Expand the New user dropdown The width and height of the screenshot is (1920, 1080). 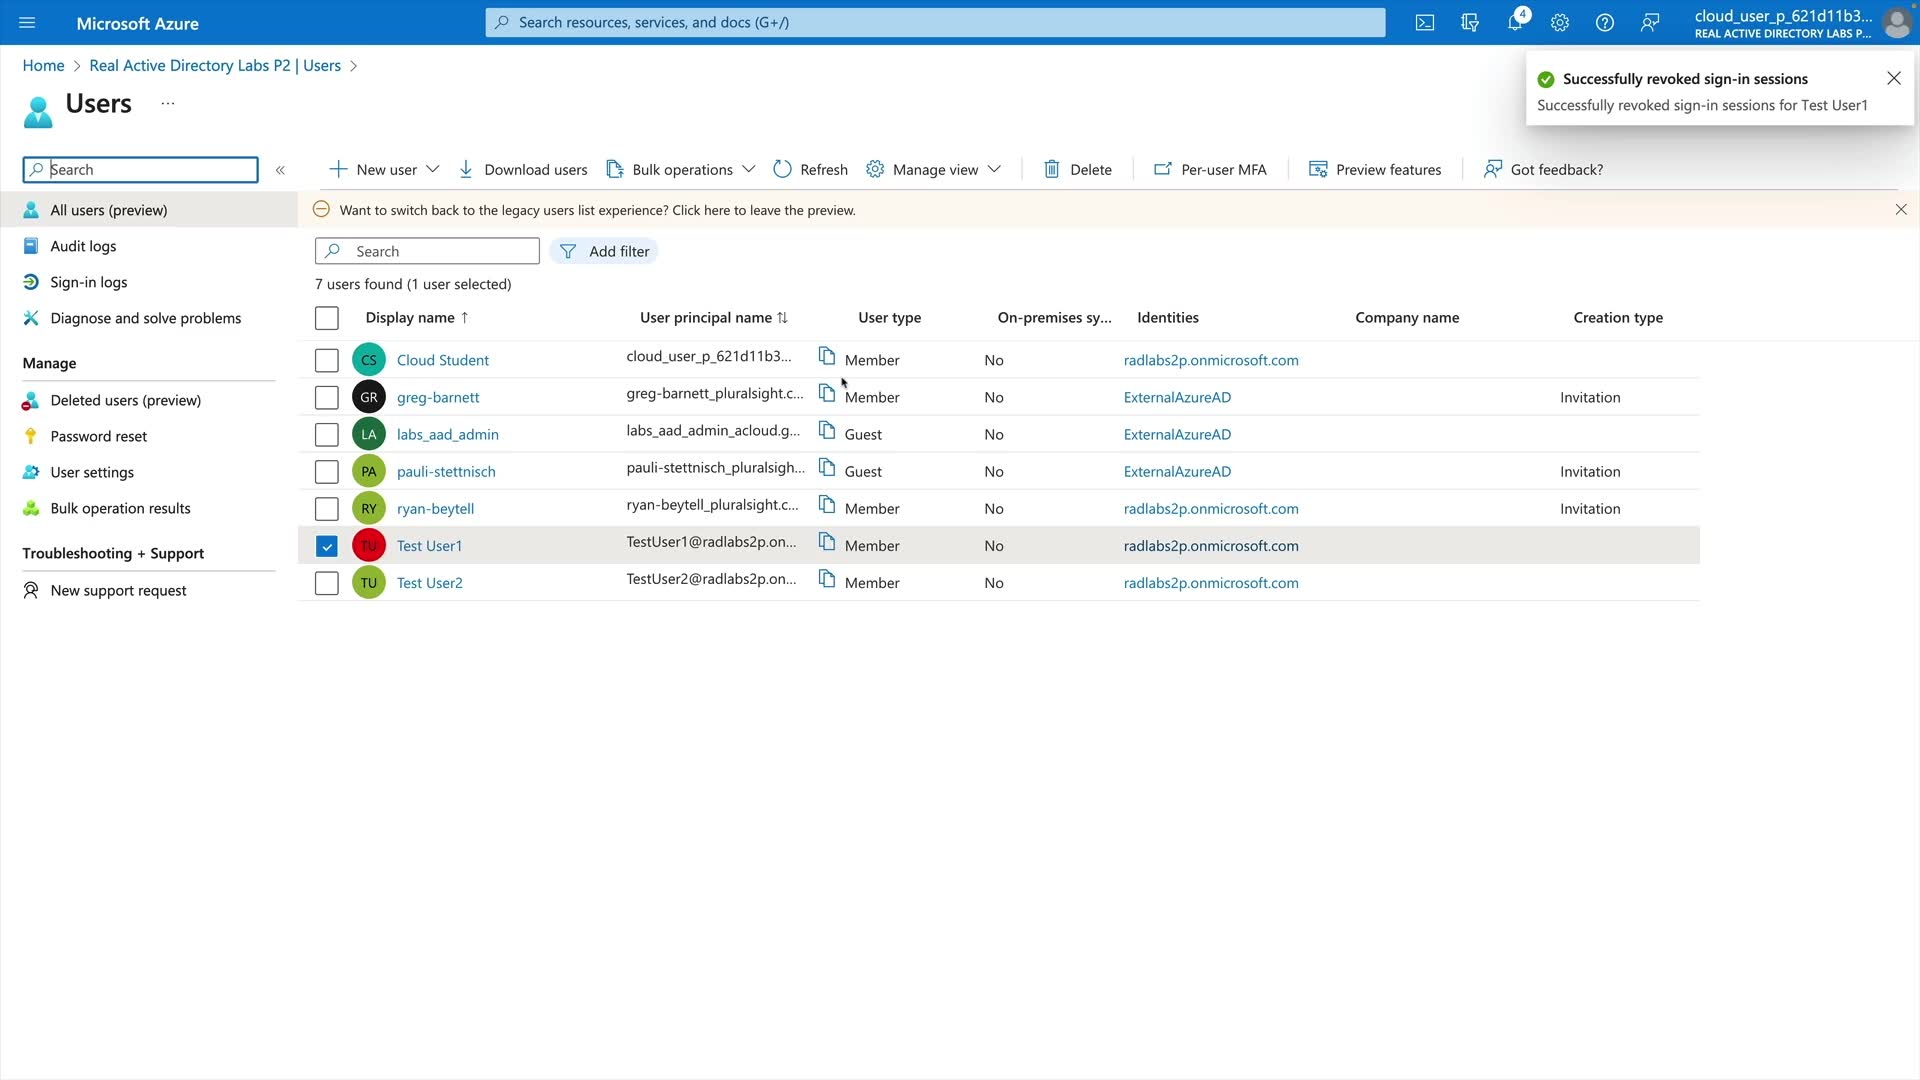(433, 170)
